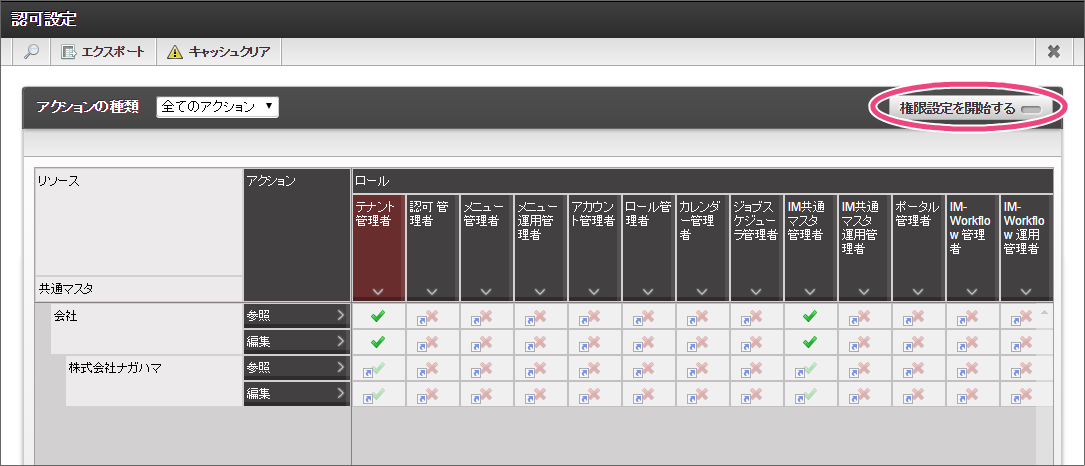The height and width of the screenshot is (466, 1085).
Task: Expand the 認可管理者 role column chevron
Action: coord(432,291)
